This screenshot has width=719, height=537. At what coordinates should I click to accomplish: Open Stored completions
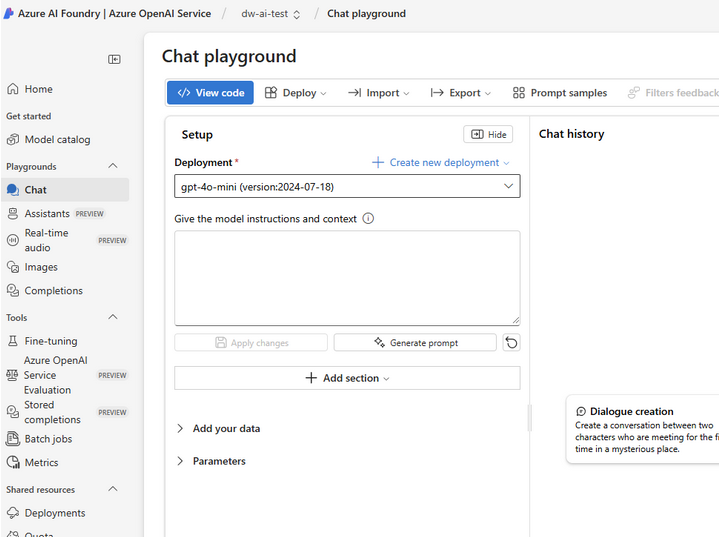67,412
